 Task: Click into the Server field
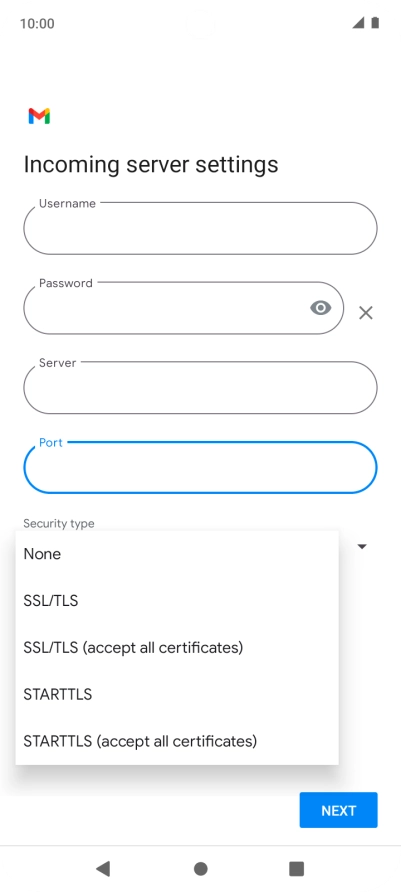tap(200, 387)
